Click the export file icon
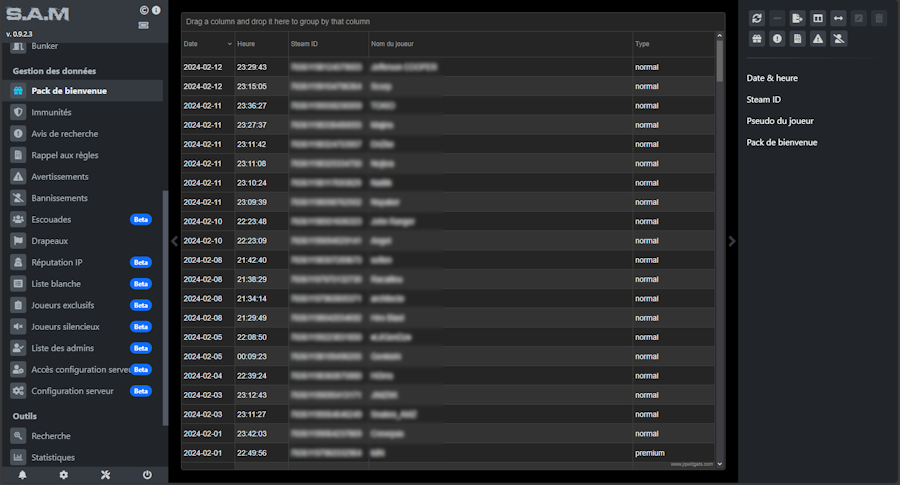This screenshot has height=485, width=900. (797, 18)
